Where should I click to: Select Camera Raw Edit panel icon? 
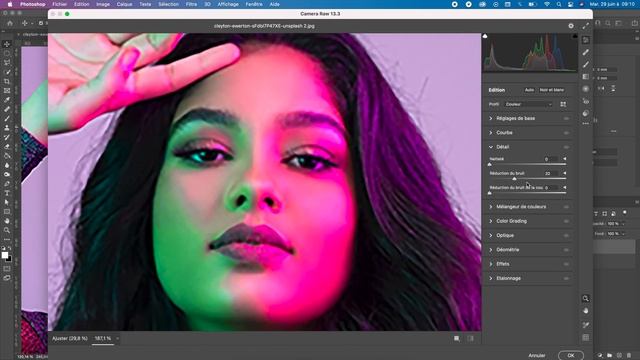pyautogui.click(x=586, y=40)
